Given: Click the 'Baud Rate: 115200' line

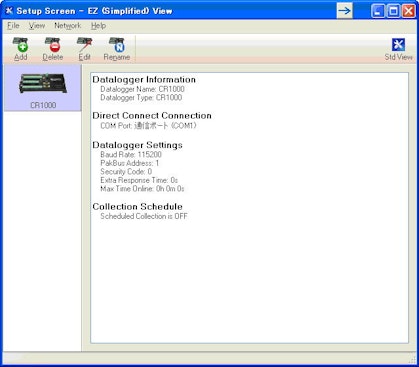Looking at the screenshot, I should pyautogui.click(x=131, y=154).
